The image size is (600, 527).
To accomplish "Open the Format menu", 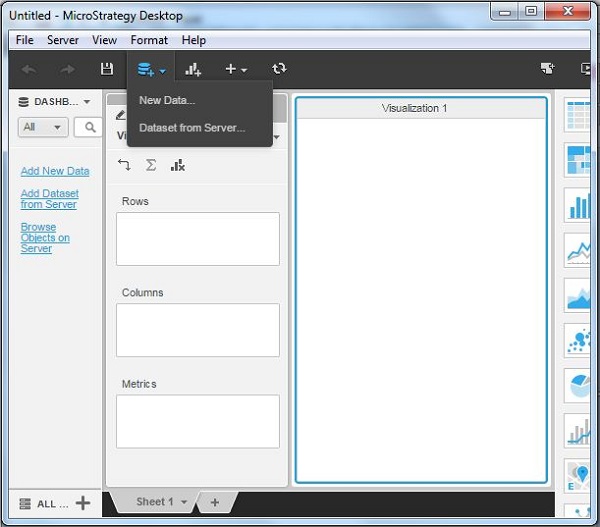I will pyautogui.click(x=149, y=40).
